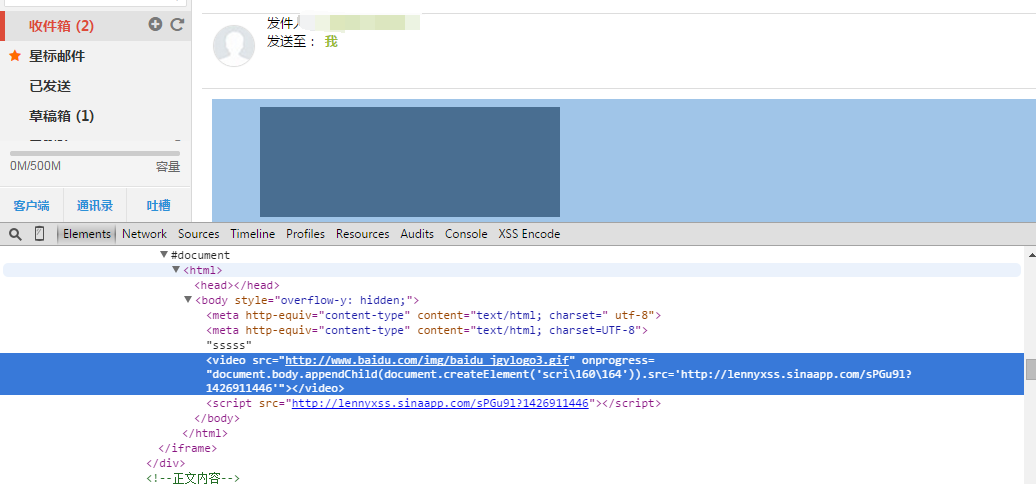Click the DevTools vertical scrollbar thumb
The image size is (1036, 484).
pyautogui.click(x=1030, y=369)
